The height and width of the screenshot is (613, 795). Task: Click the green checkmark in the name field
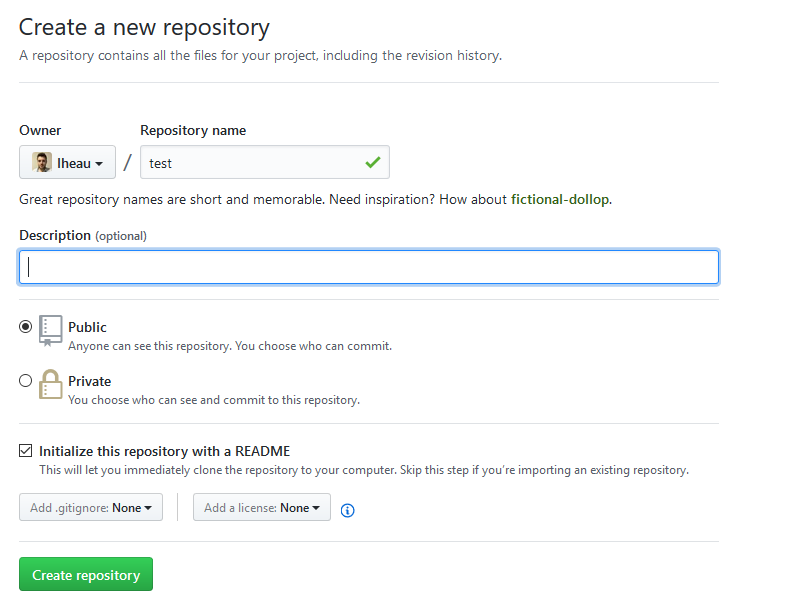tap(373, 162)
